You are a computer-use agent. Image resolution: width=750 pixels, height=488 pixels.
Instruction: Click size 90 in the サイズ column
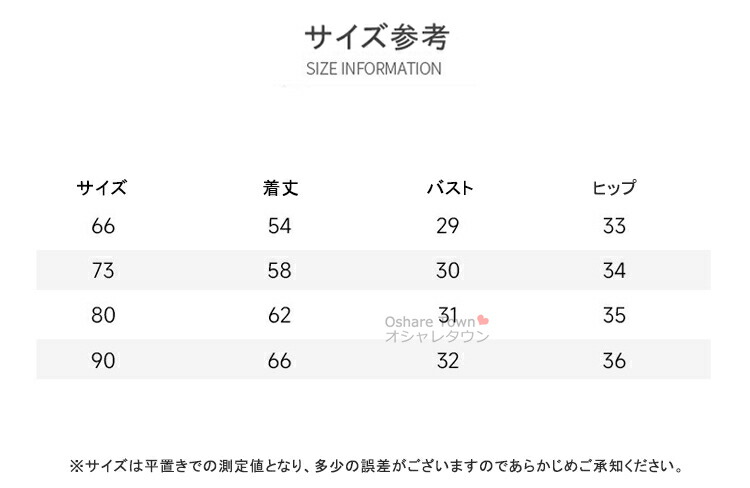point(103,361)
